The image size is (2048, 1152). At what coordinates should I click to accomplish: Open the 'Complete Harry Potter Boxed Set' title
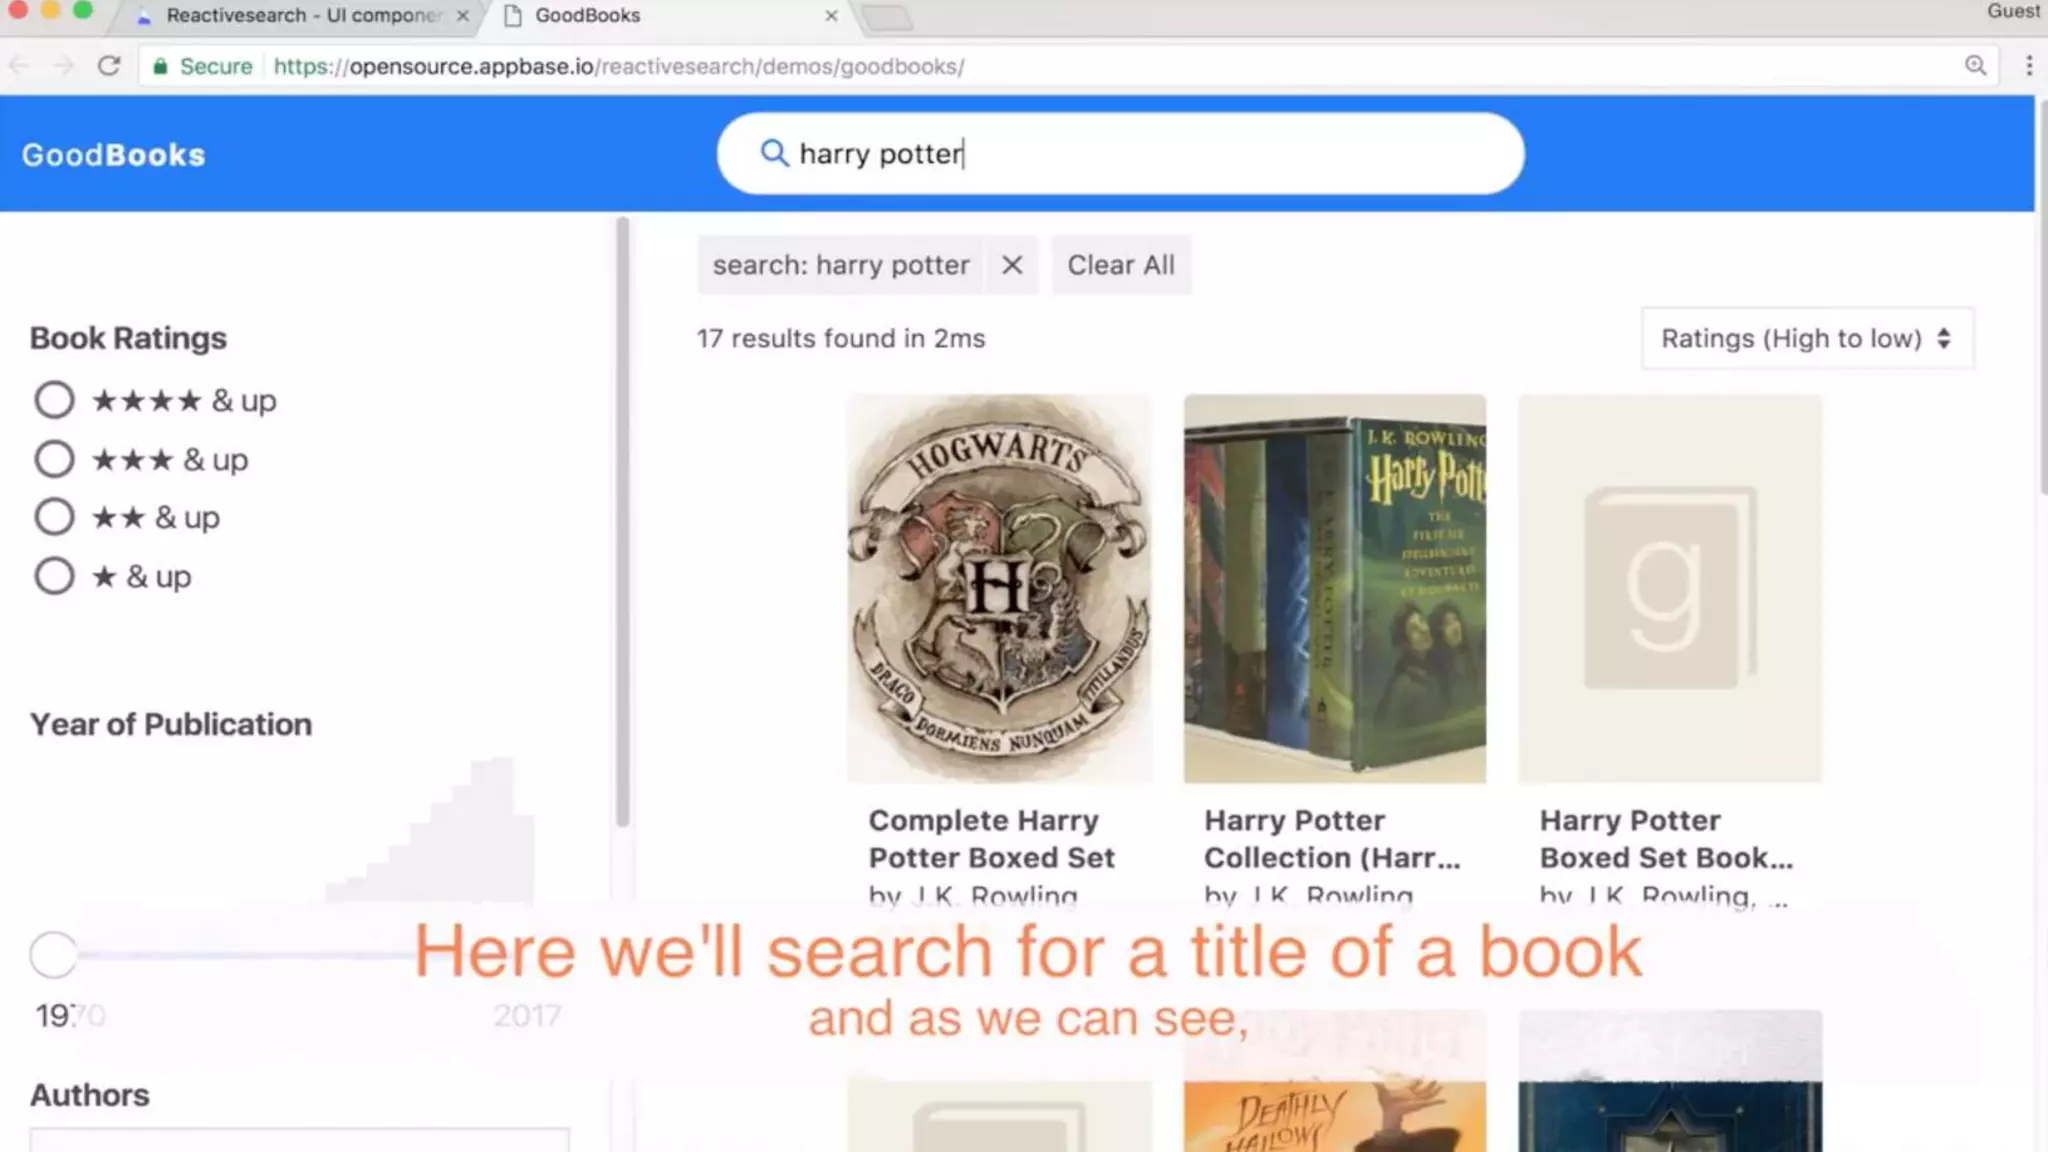coord(991,839)
